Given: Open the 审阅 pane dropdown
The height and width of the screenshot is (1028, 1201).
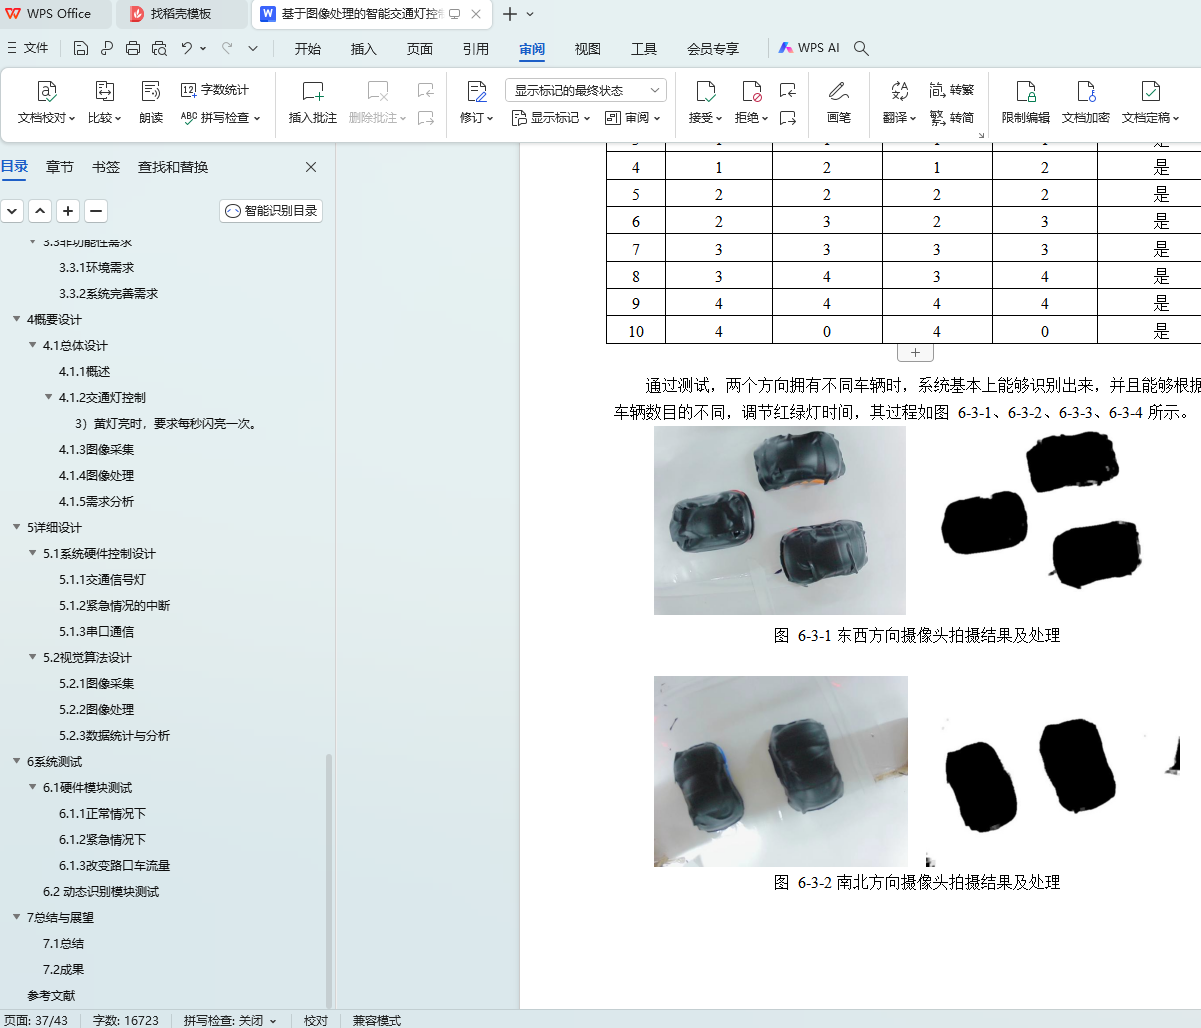Looking at the screenshot, I should click(633, 118).
